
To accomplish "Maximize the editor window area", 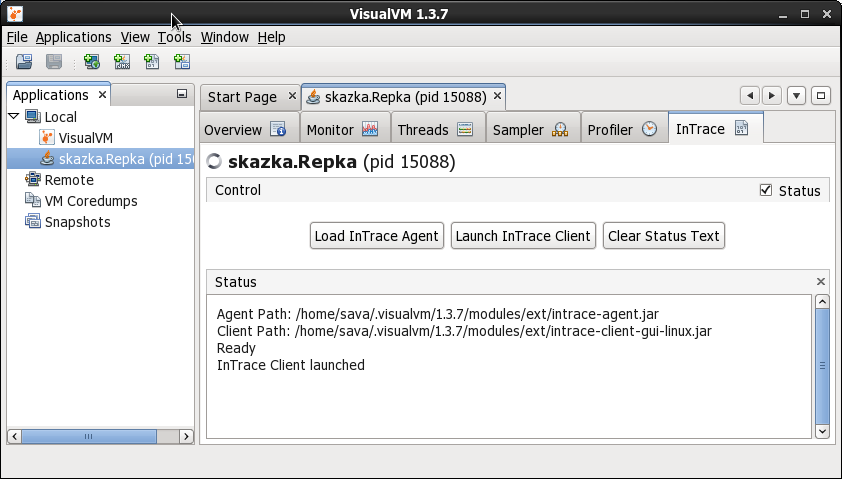I will [821, 96].
